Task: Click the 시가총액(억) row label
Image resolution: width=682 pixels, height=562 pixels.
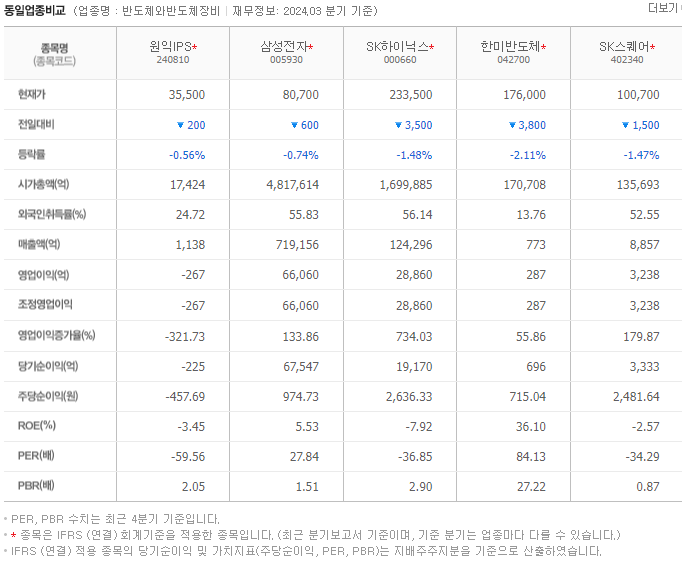Action: pos(43,184)
